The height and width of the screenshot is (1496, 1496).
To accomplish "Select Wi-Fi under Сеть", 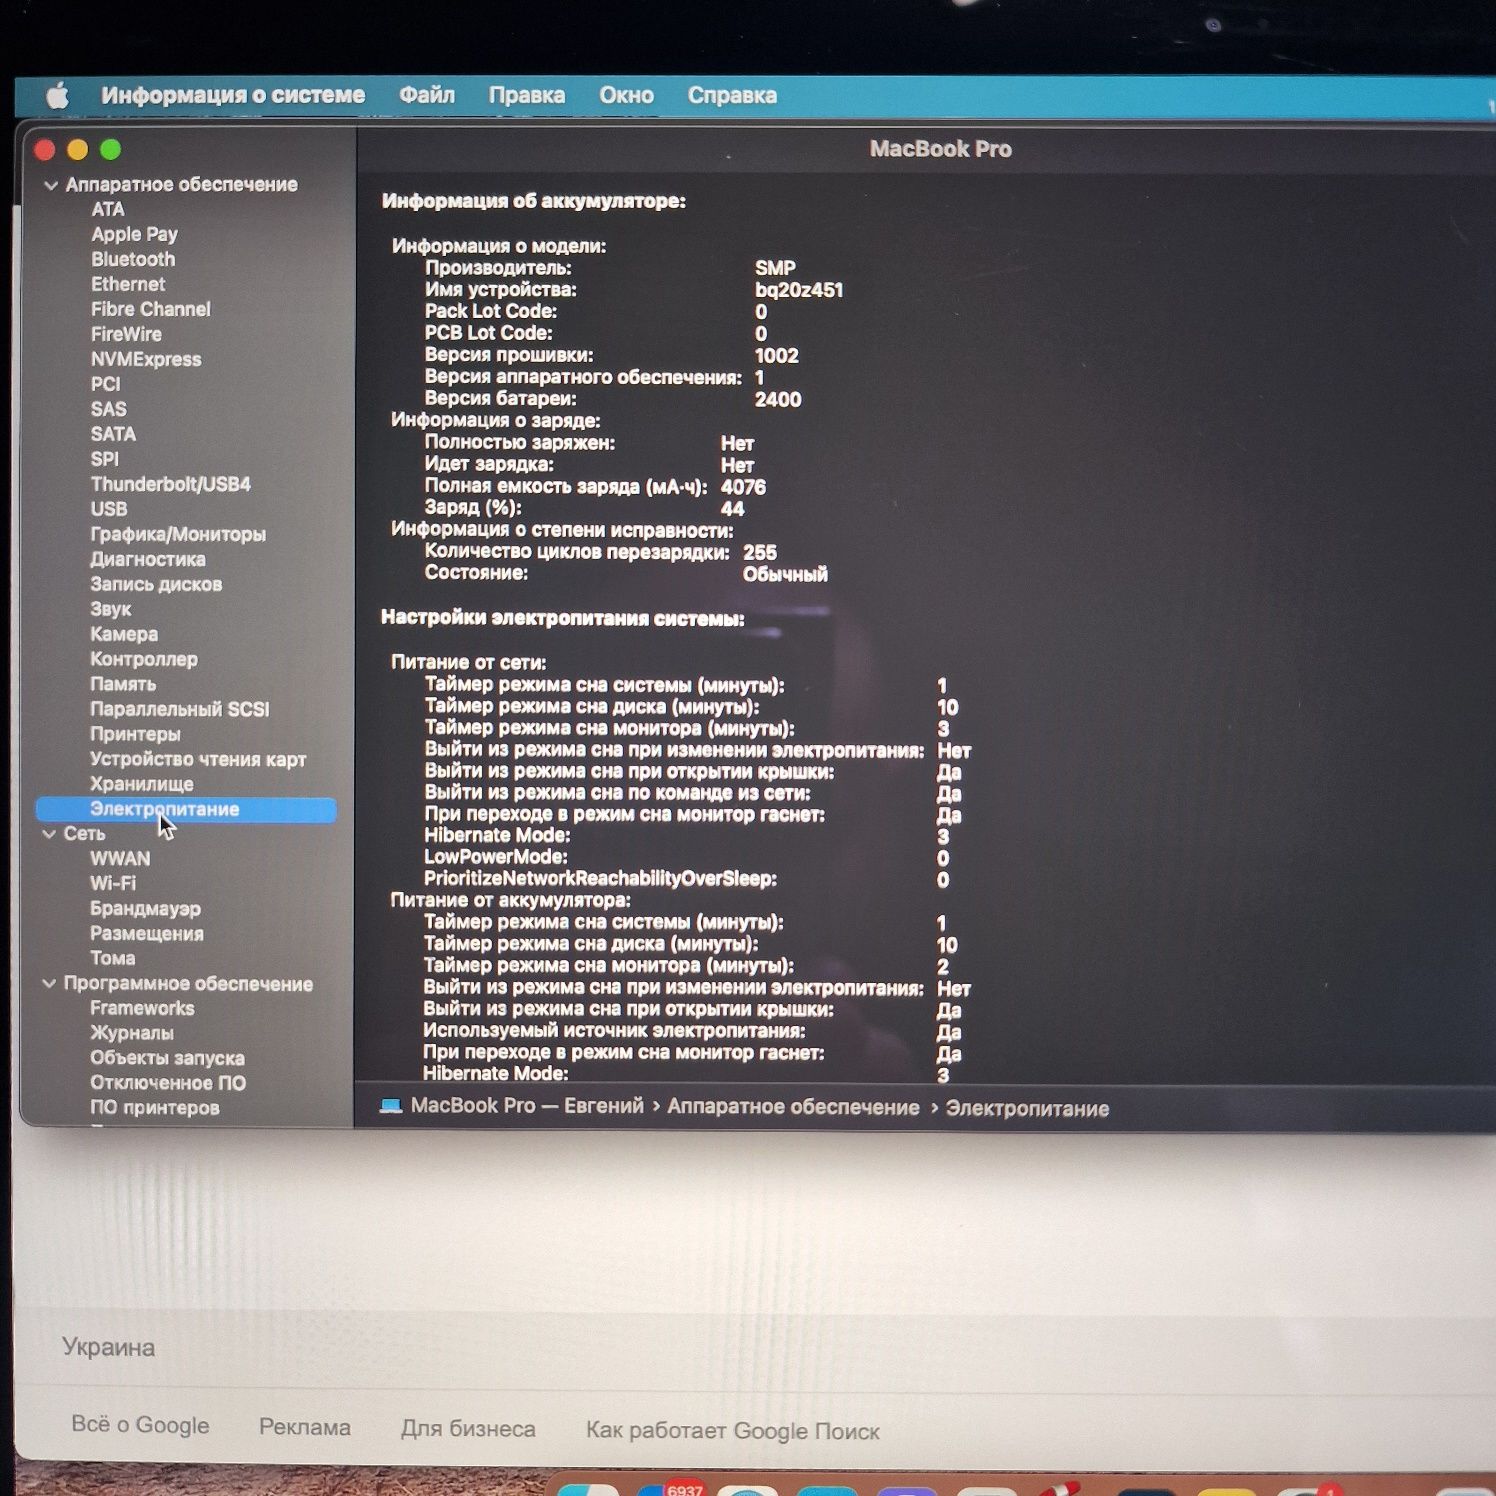I will (x=113, y=883).
